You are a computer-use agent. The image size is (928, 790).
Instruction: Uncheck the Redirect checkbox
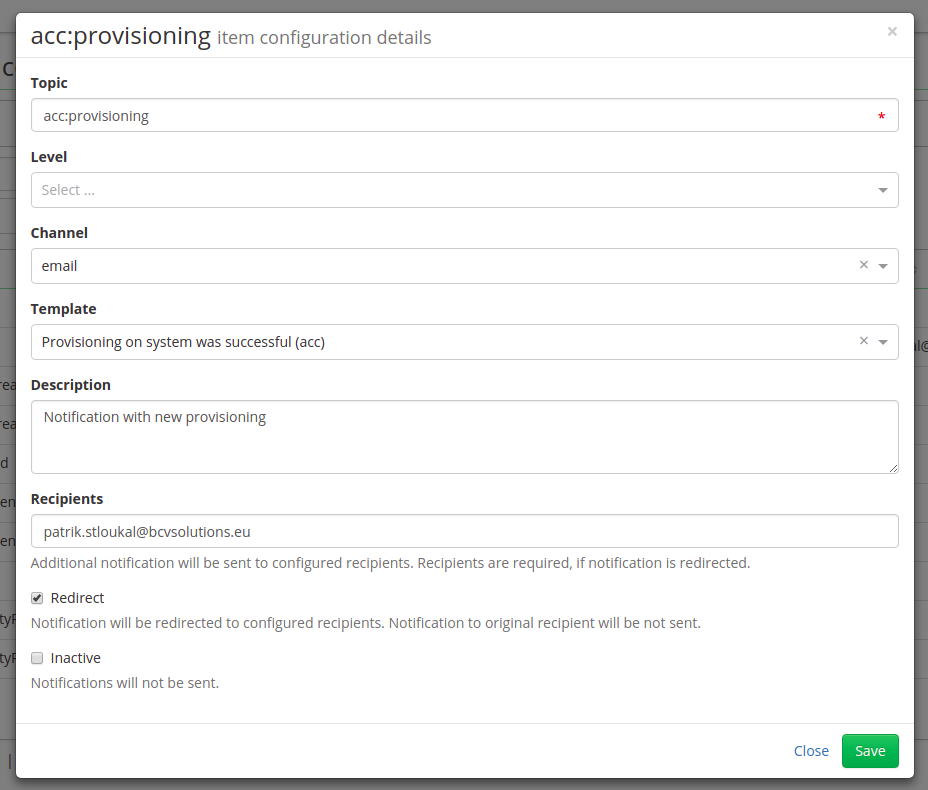(37, 598)
